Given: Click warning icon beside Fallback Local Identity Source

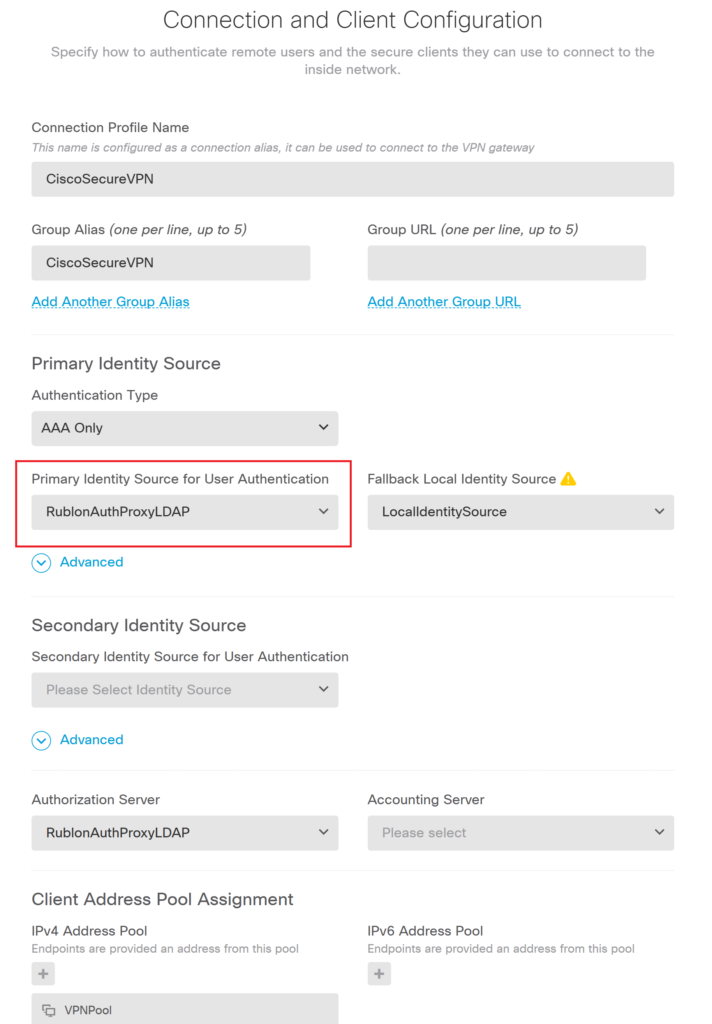Looking at the screenshot, I should [568, 479].
